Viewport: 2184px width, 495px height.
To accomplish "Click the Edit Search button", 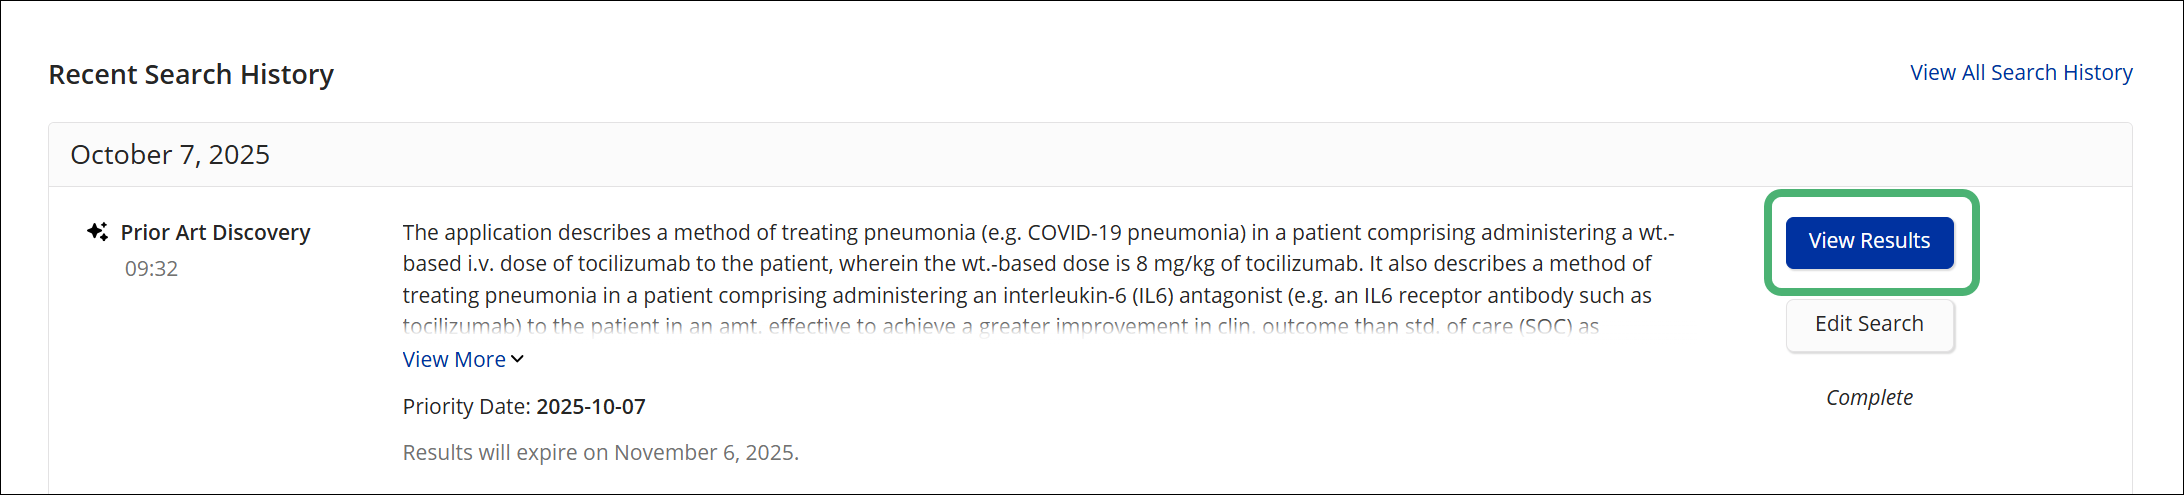I will pyautogui.click(x=1869, y=325).
